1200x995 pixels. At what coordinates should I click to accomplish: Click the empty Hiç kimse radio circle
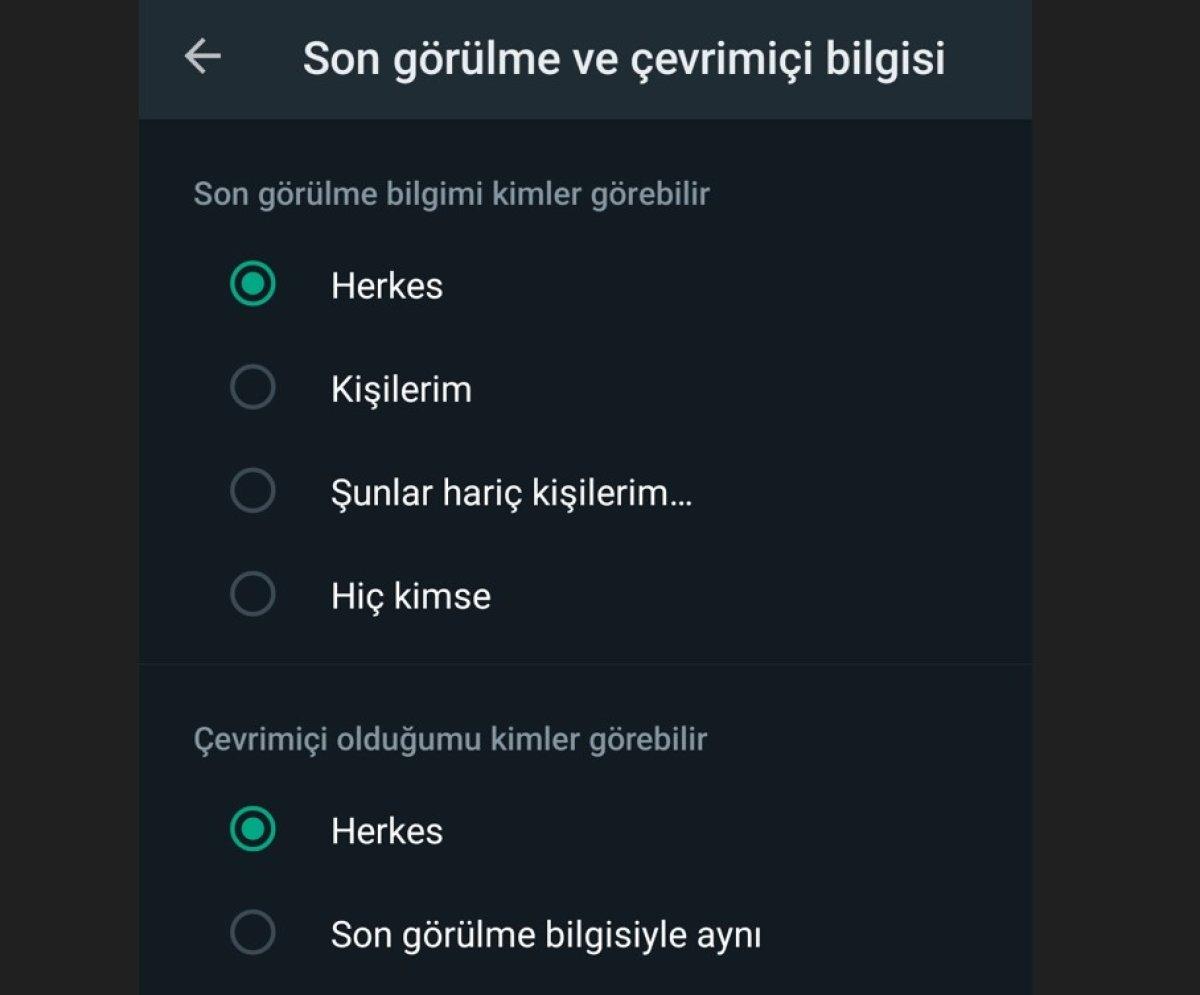tap(252, 596)
